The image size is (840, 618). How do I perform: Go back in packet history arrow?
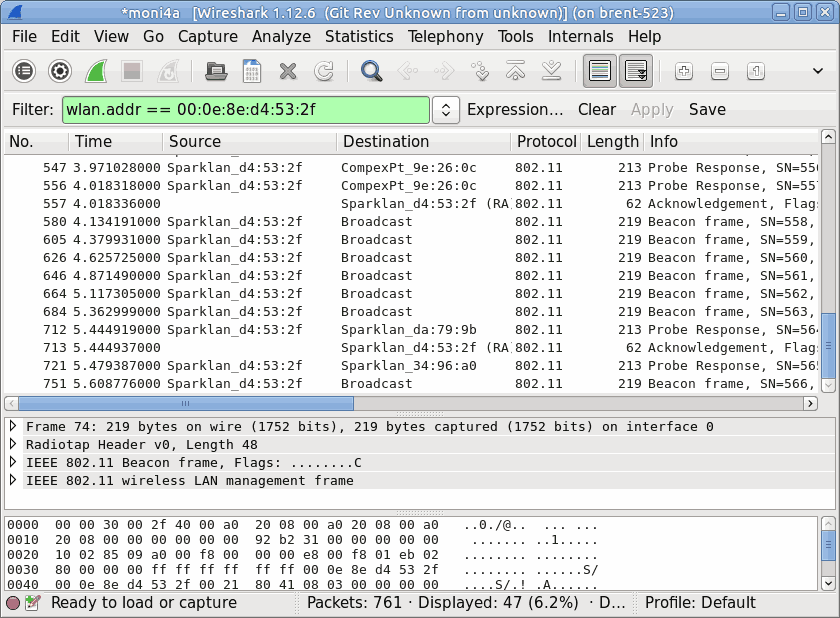(x=407, y=71)
